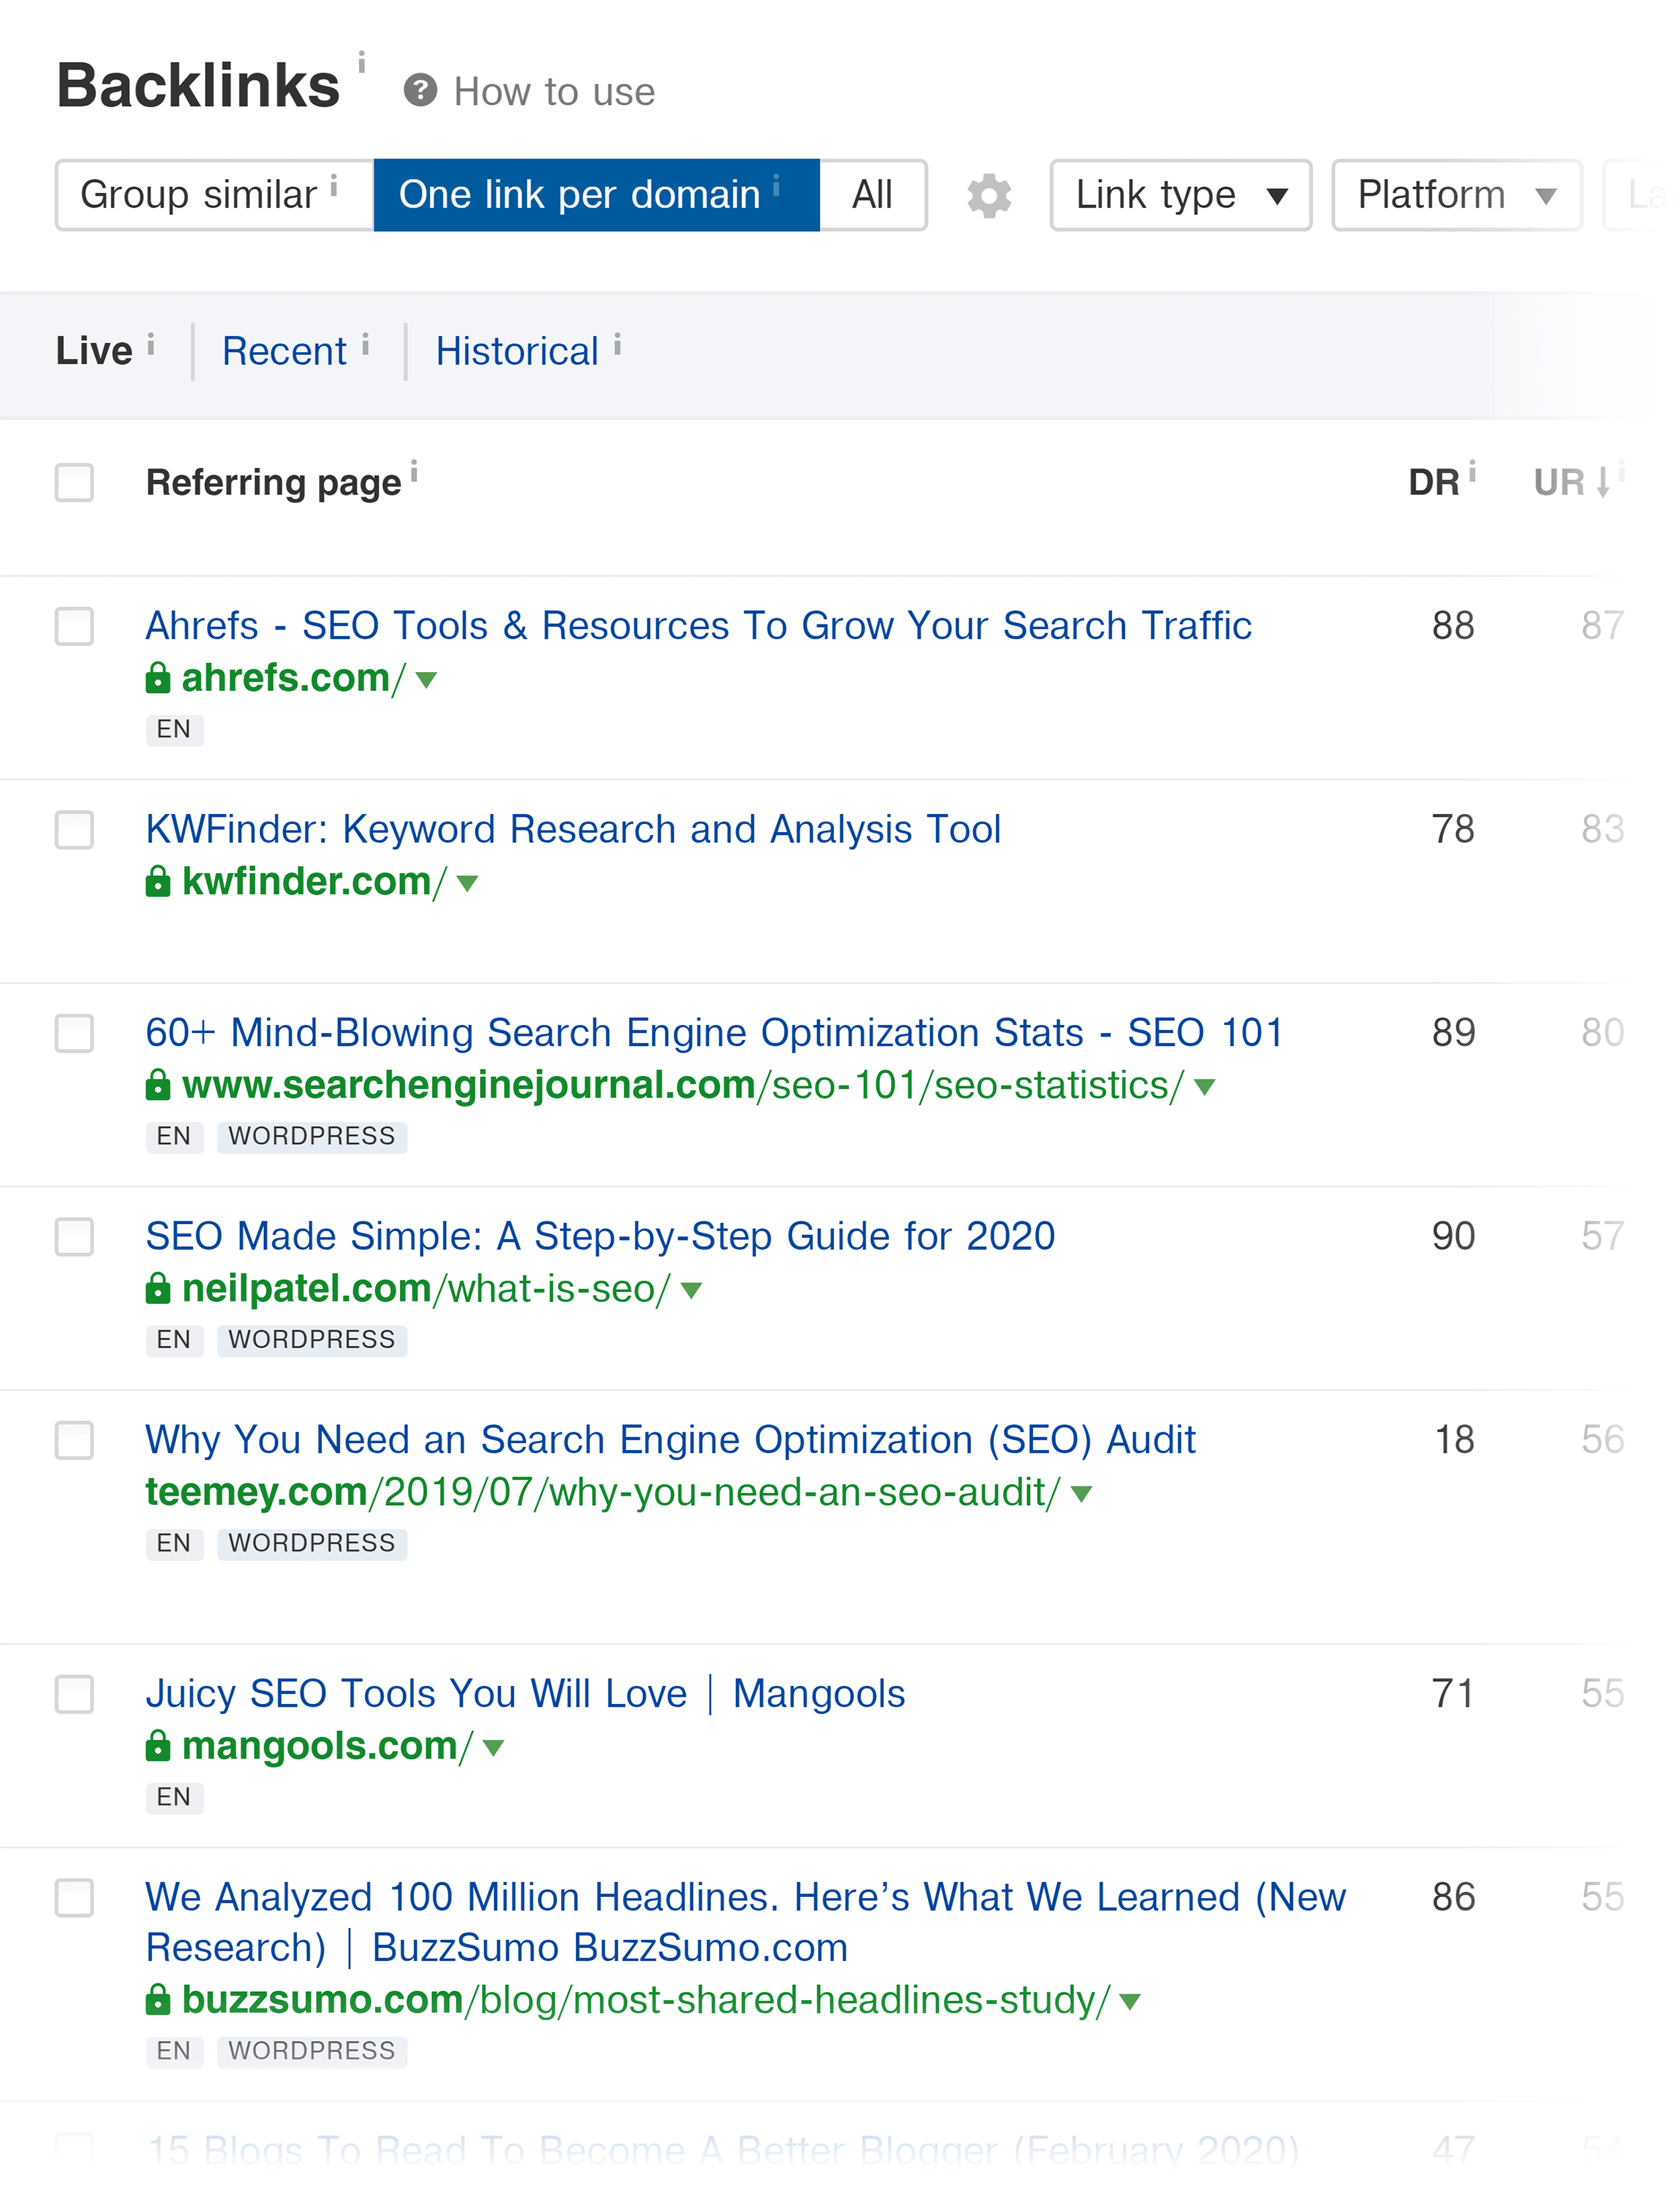Click DR value 88 in Ahrefs row

click(1453, 626)
